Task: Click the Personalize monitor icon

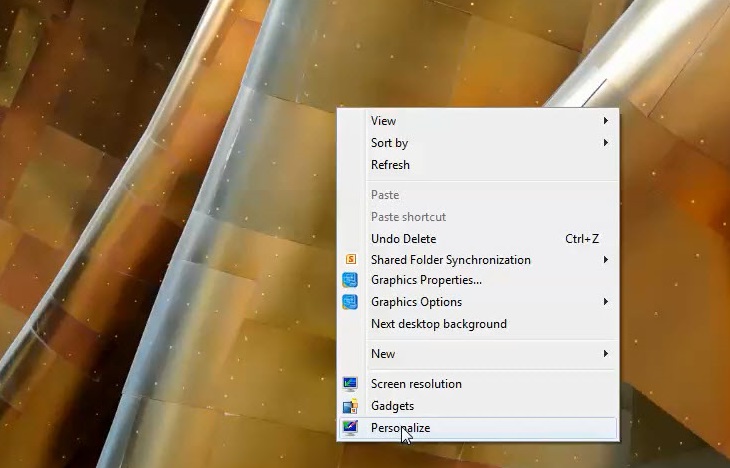Action: [350, 427]
